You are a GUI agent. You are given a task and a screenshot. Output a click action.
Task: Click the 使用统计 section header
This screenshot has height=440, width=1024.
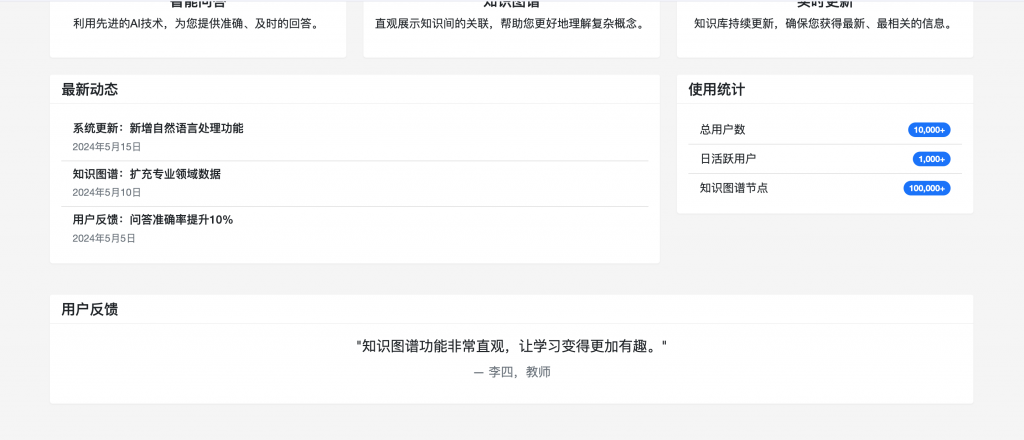716,89
